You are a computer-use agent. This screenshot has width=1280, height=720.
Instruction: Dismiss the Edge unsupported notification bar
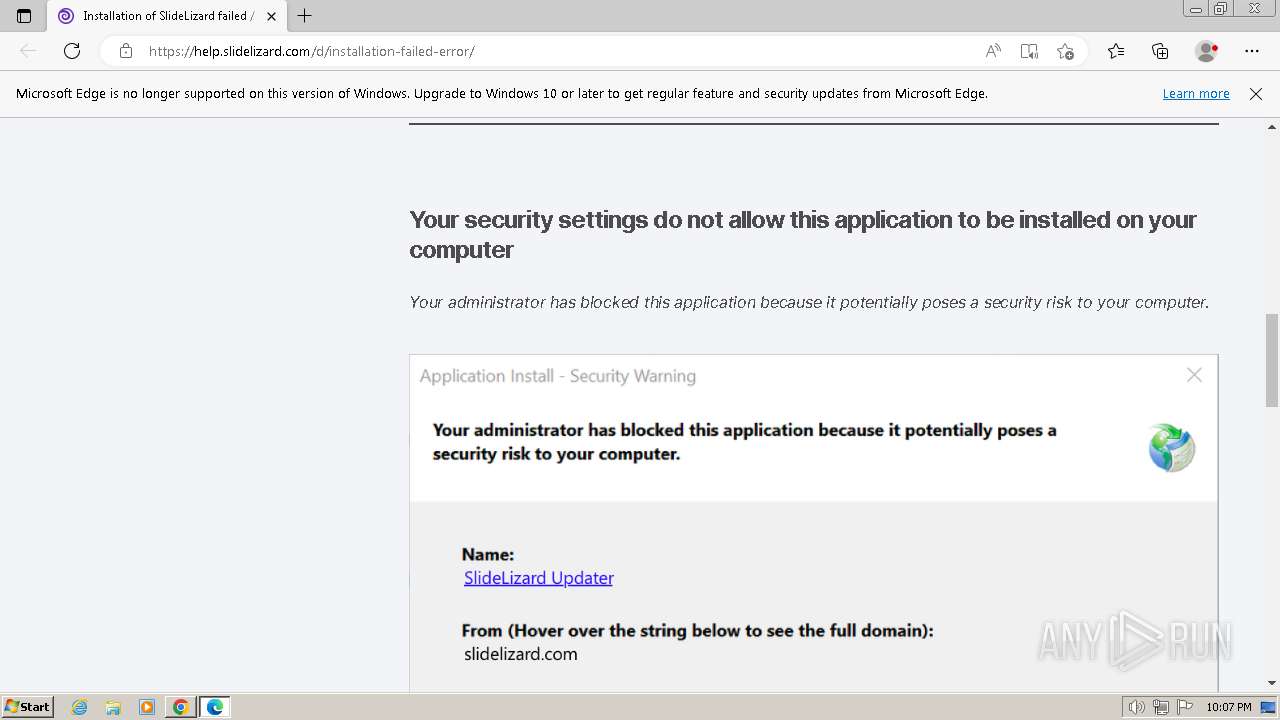(x=1256, y=93)
